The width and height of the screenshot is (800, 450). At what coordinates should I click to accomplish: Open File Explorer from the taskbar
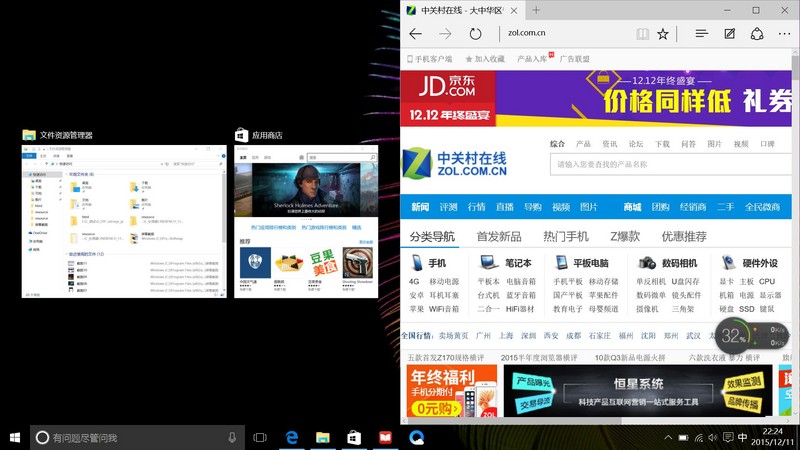pos(322,438)
